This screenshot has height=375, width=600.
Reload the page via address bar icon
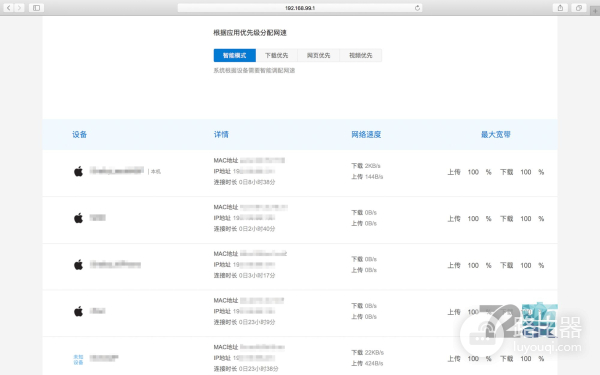(417, 8)
